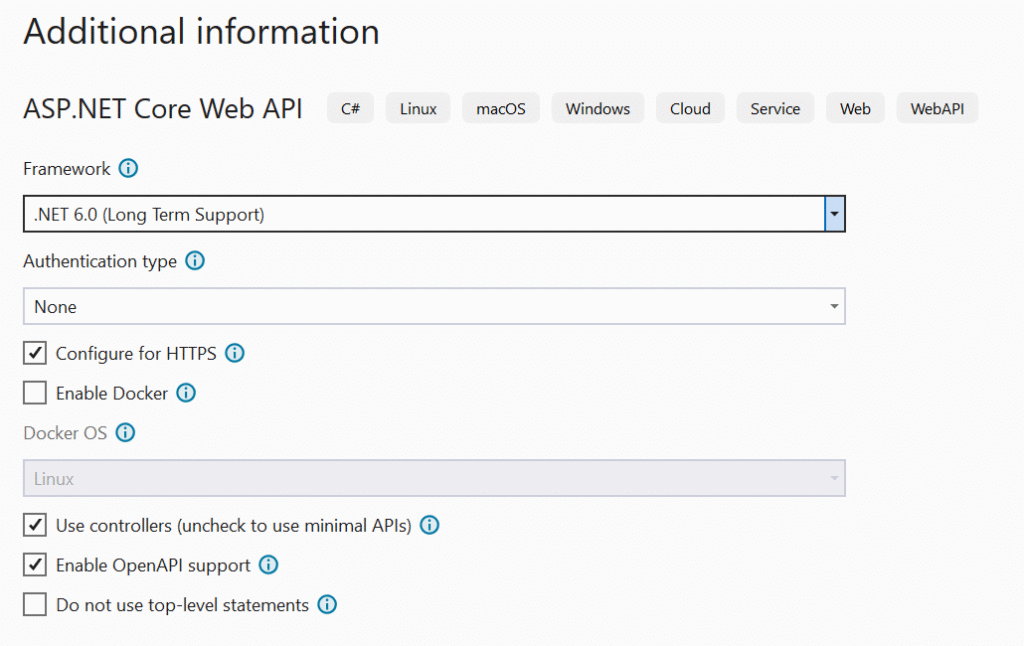The width and height of the screenshot is (1024, 646).
Task: Click the Authentication type info icon
Action: coord(195,261)
